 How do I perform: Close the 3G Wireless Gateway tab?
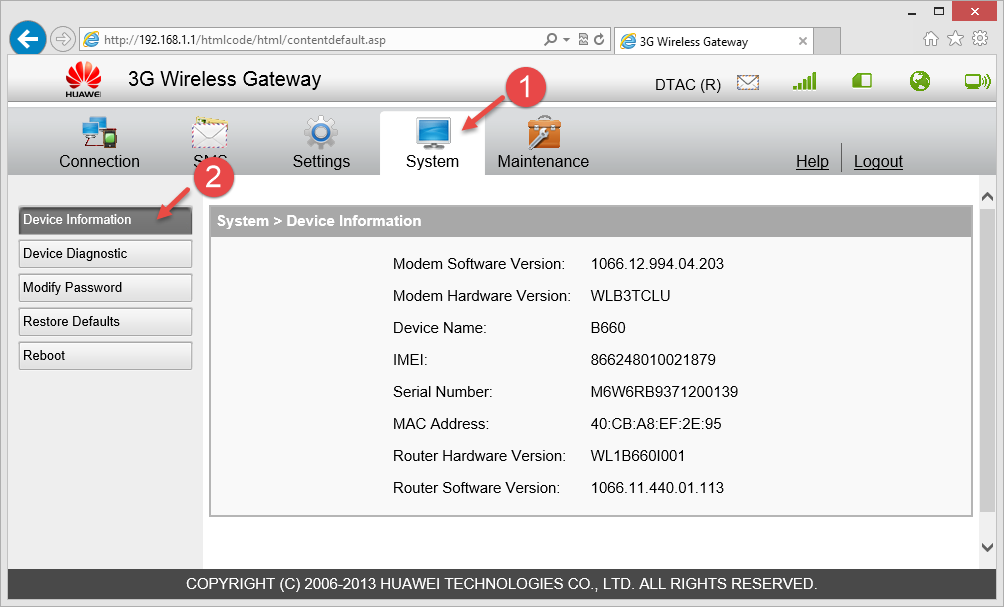(802, 42)
